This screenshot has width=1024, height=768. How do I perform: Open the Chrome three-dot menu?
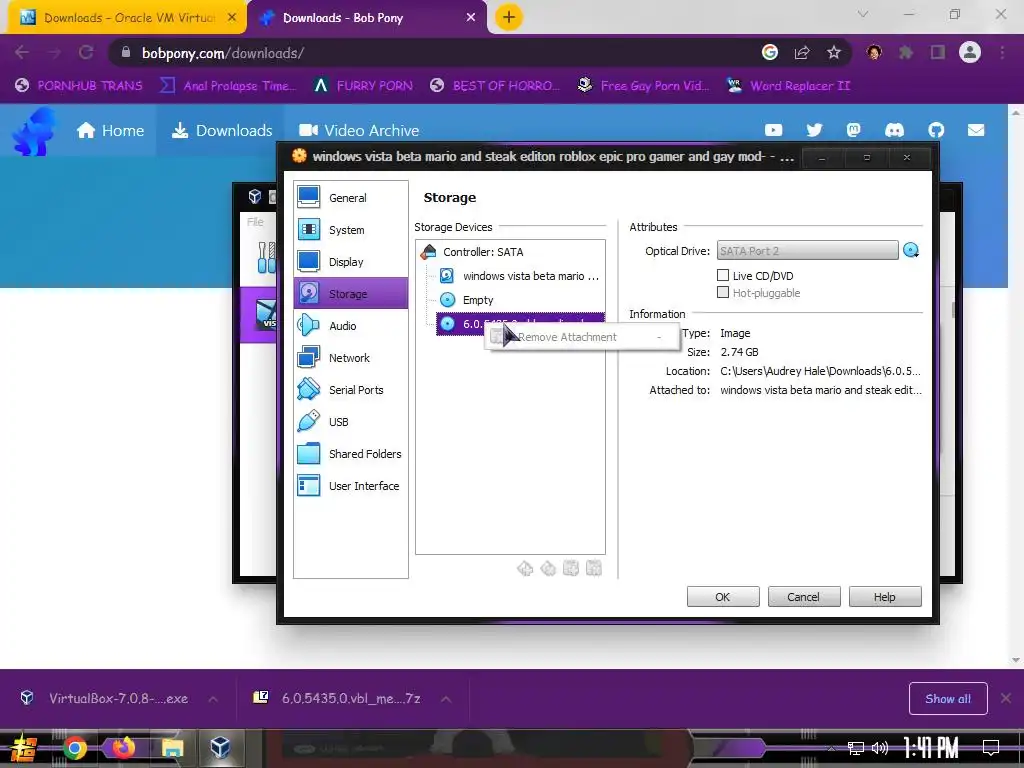coord(1002,53)
